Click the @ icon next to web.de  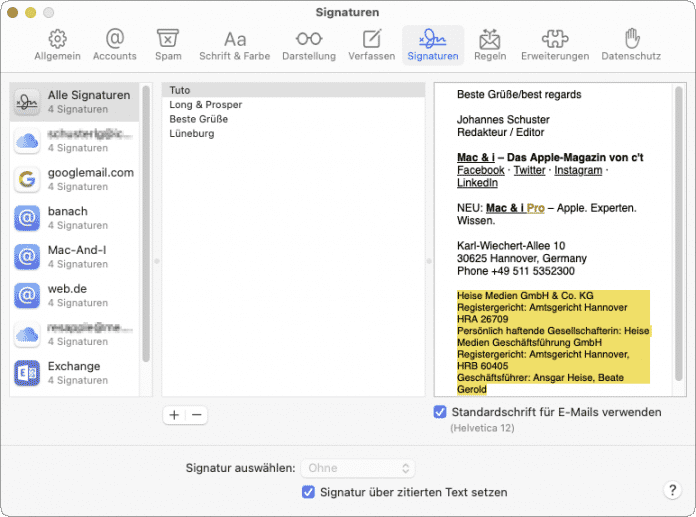click(27, 295)
